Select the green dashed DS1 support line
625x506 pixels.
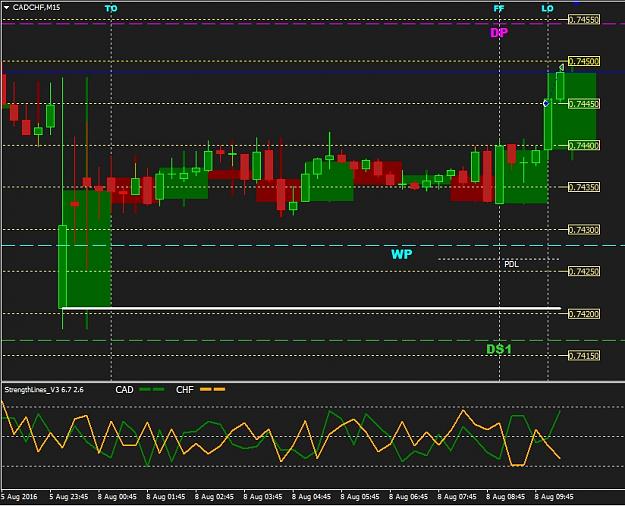(312, 341)
